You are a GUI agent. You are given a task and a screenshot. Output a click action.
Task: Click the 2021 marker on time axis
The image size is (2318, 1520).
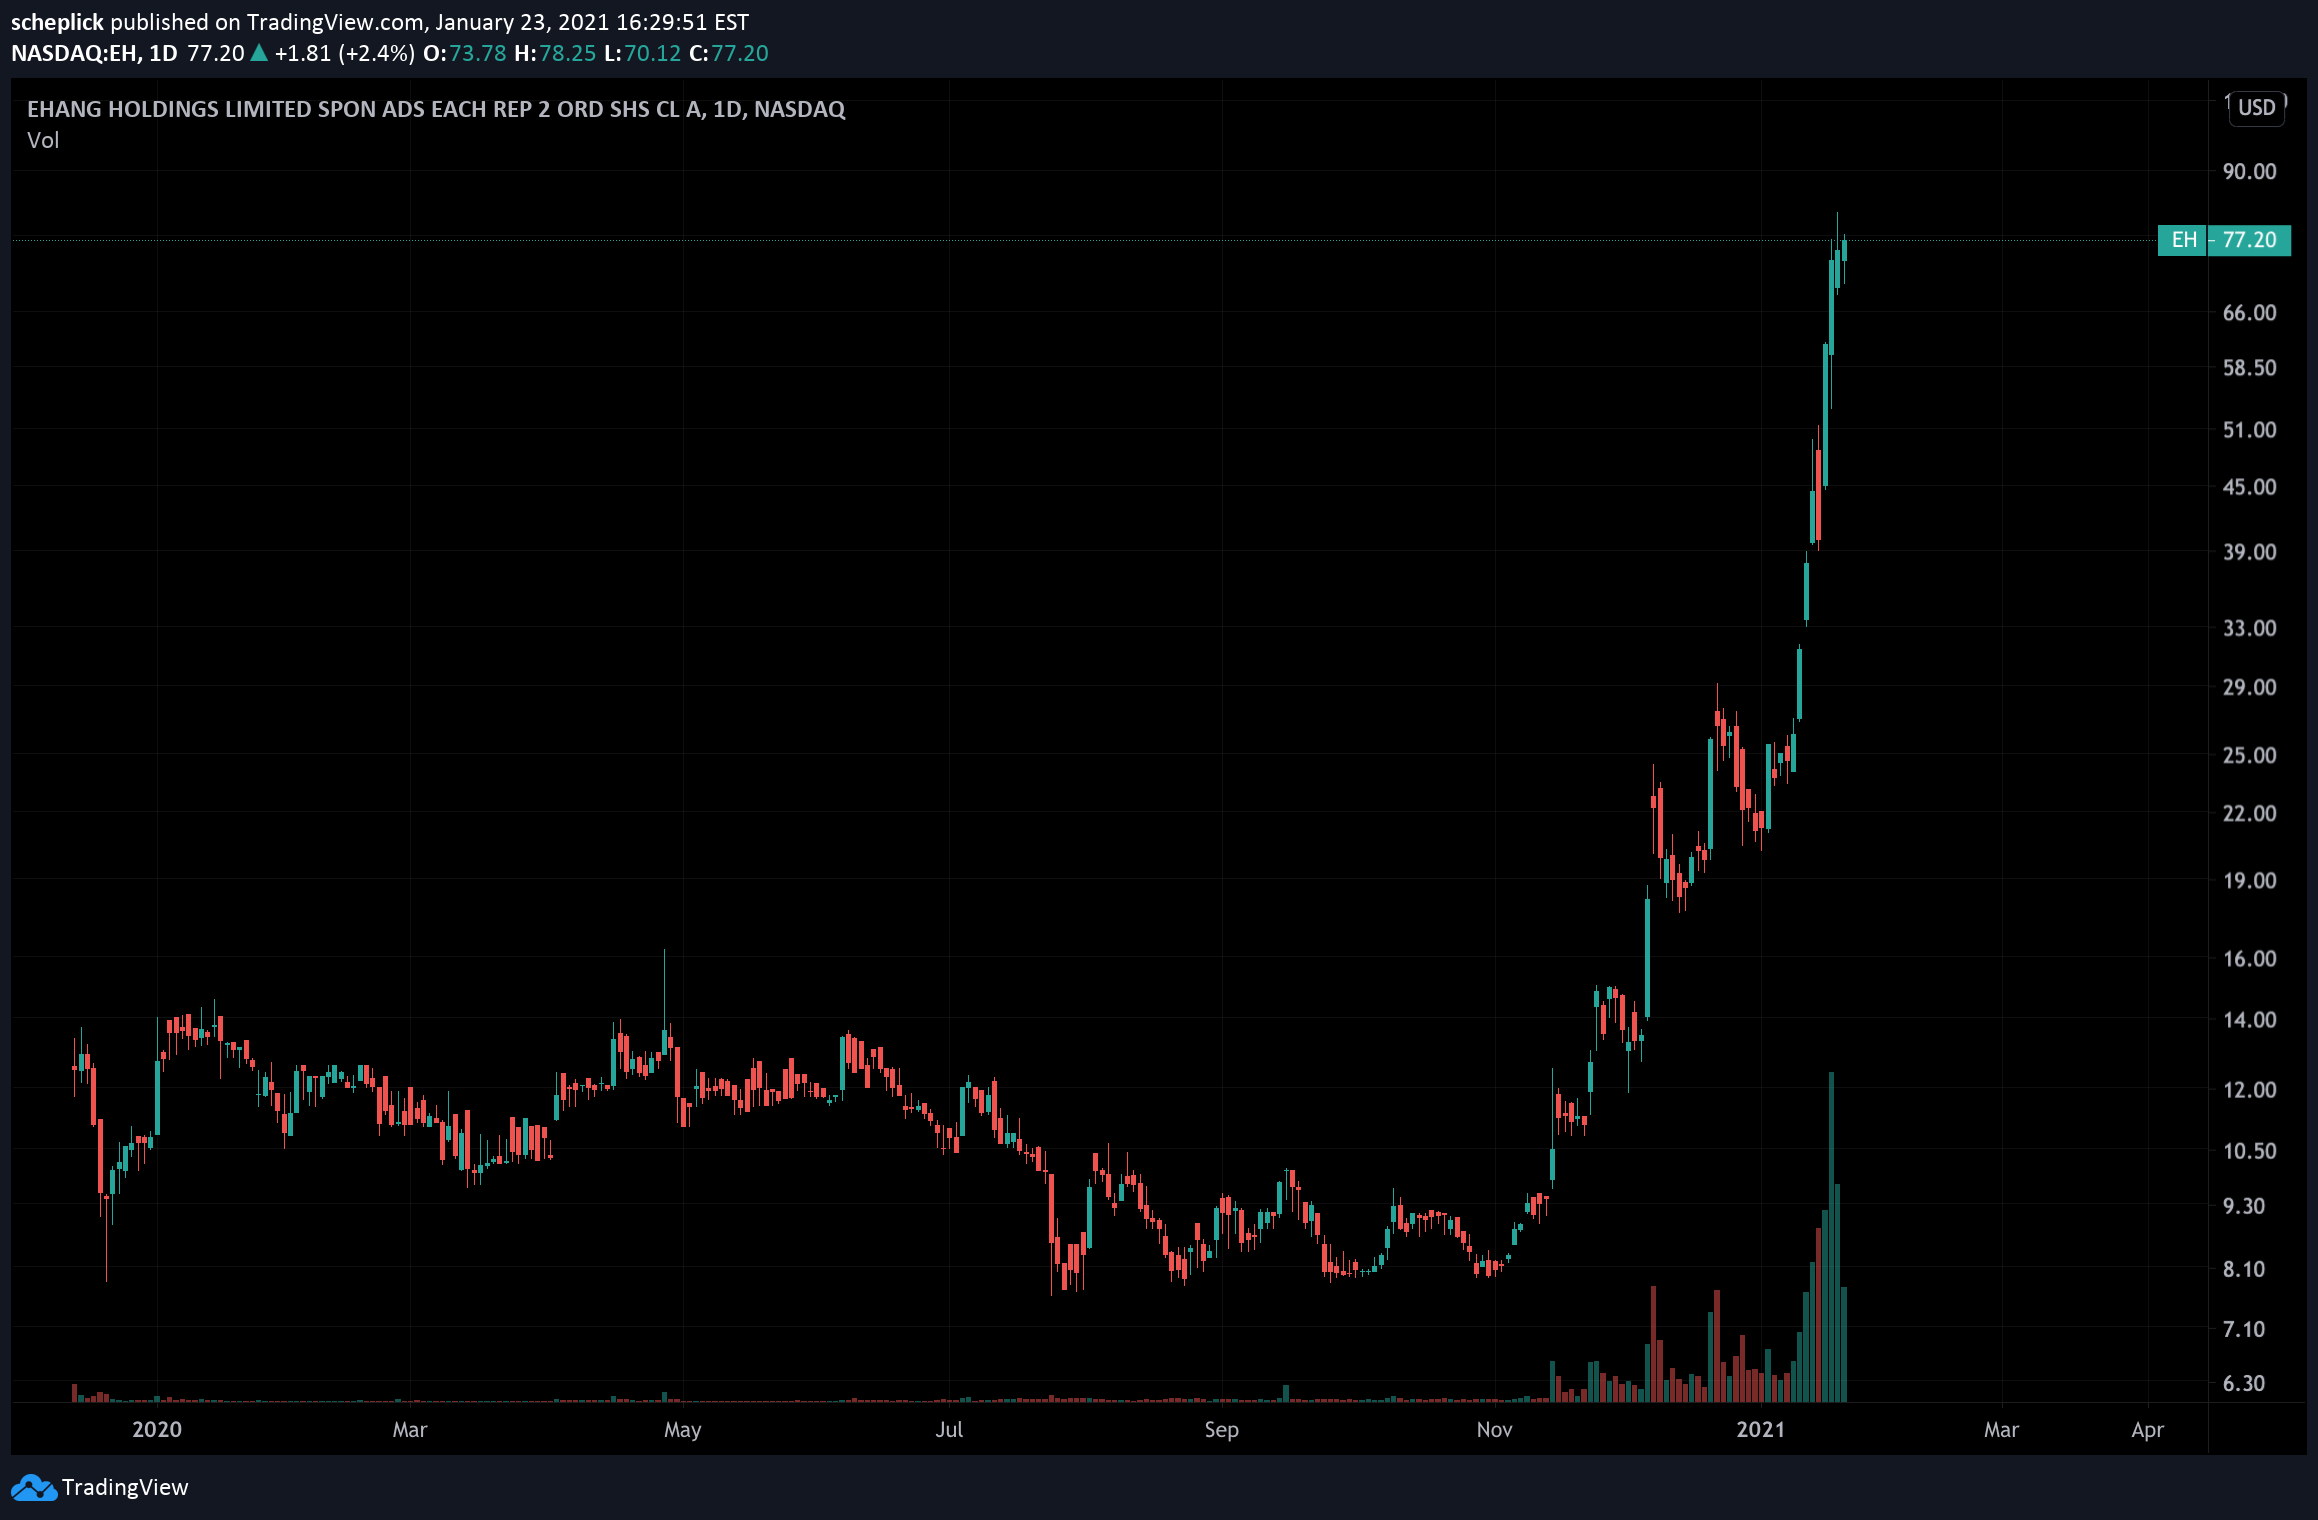click(1760, 1430)
